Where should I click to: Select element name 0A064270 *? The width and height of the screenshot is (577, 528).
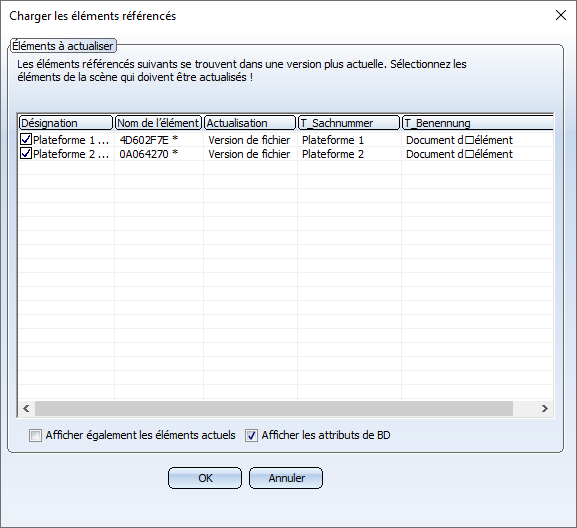[149, 154]
